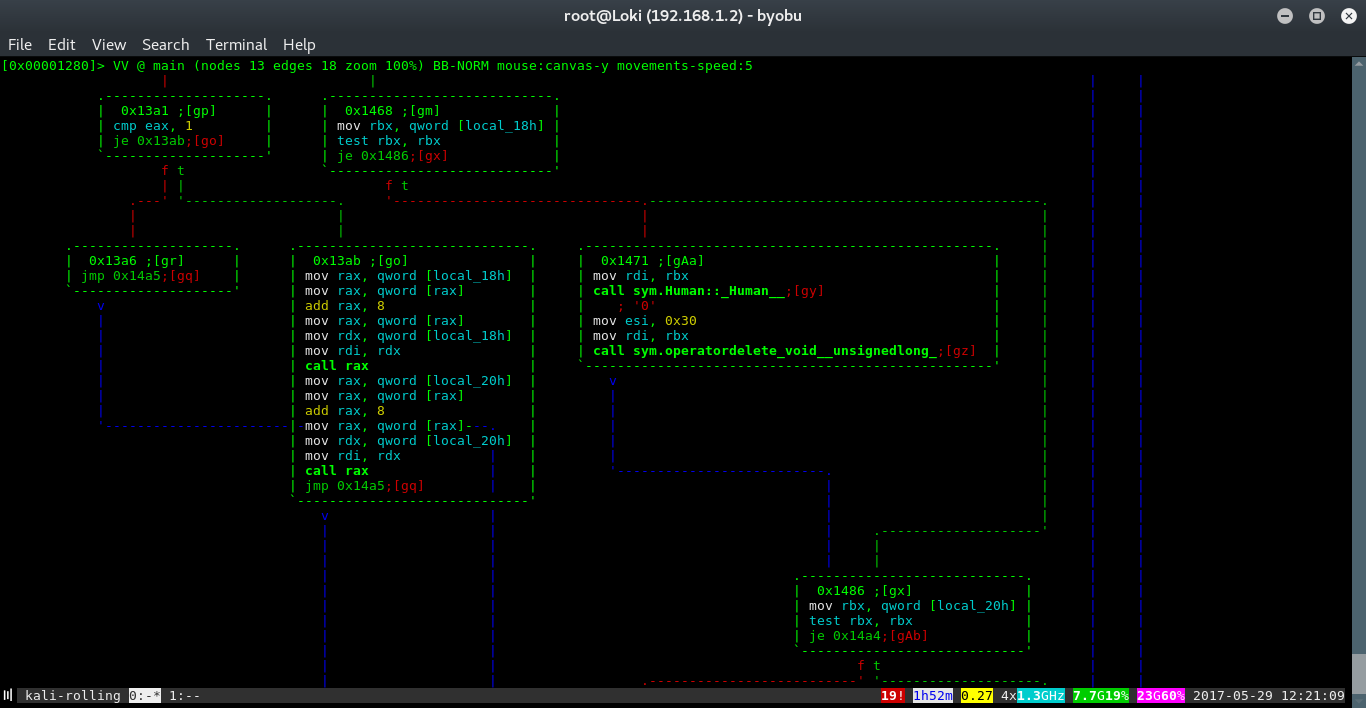
Task: Click the 1h52m uptime indicator
Action: point(933,695)
